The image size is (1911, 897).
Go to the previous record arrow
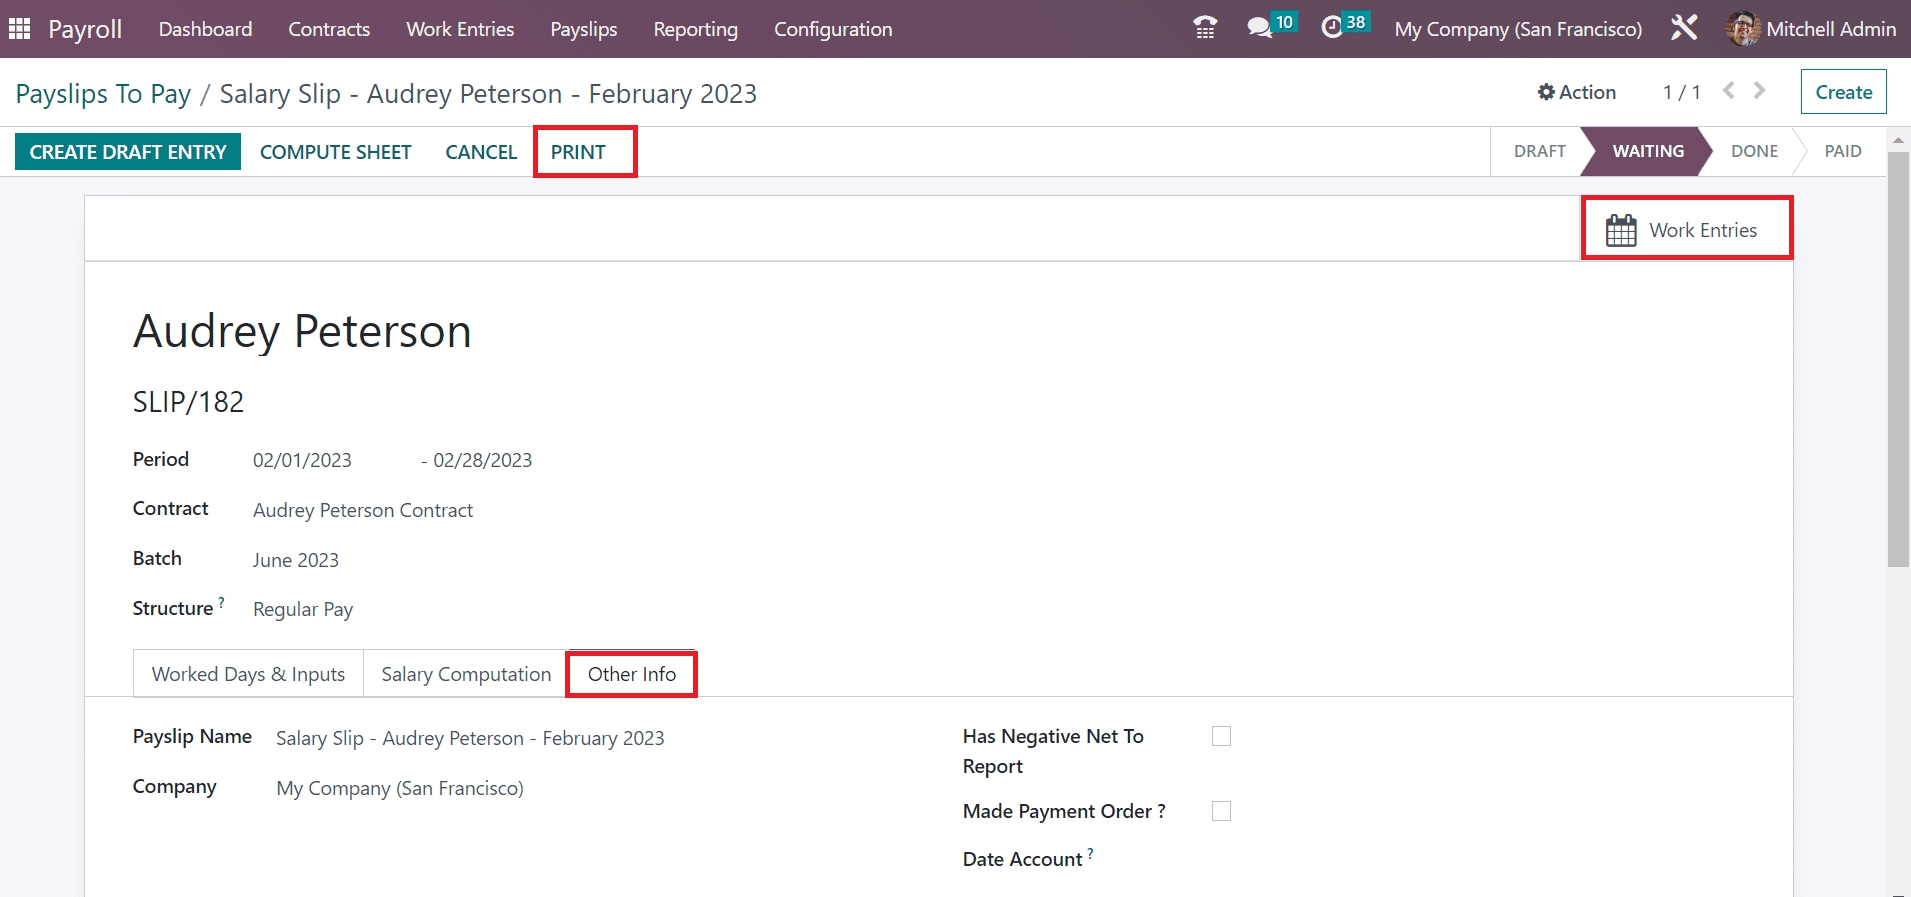(1729, 91)
